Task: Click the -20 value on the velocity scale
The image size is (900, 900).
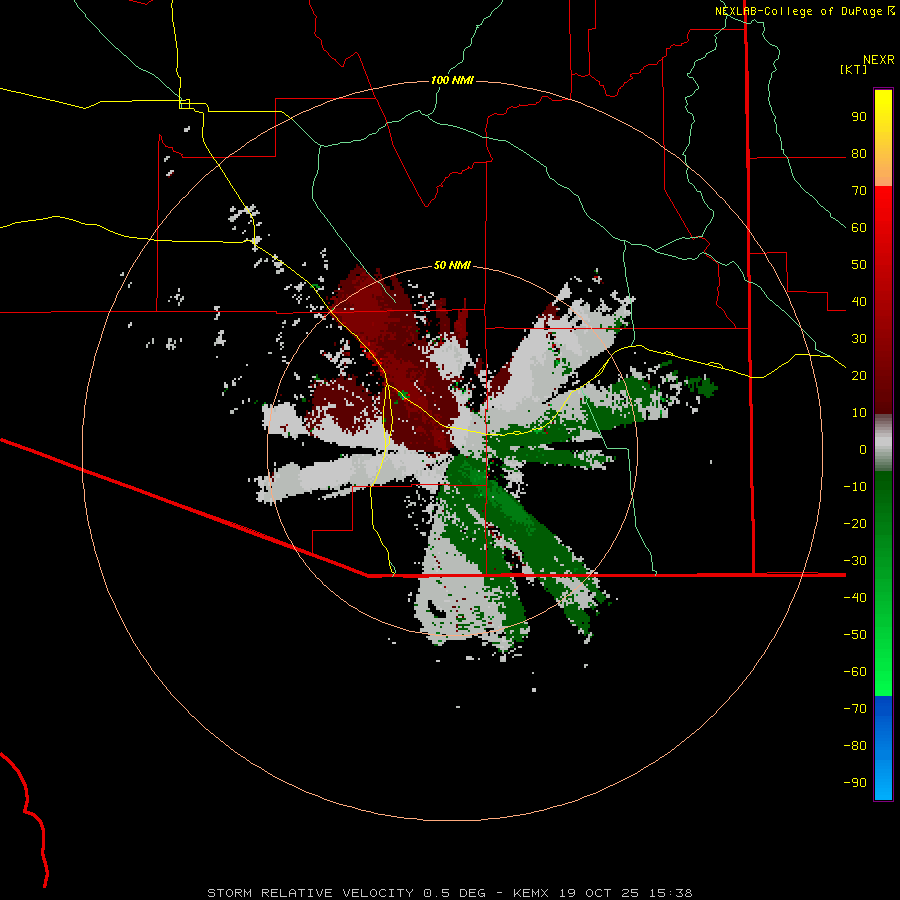Action: pos(855,524)
